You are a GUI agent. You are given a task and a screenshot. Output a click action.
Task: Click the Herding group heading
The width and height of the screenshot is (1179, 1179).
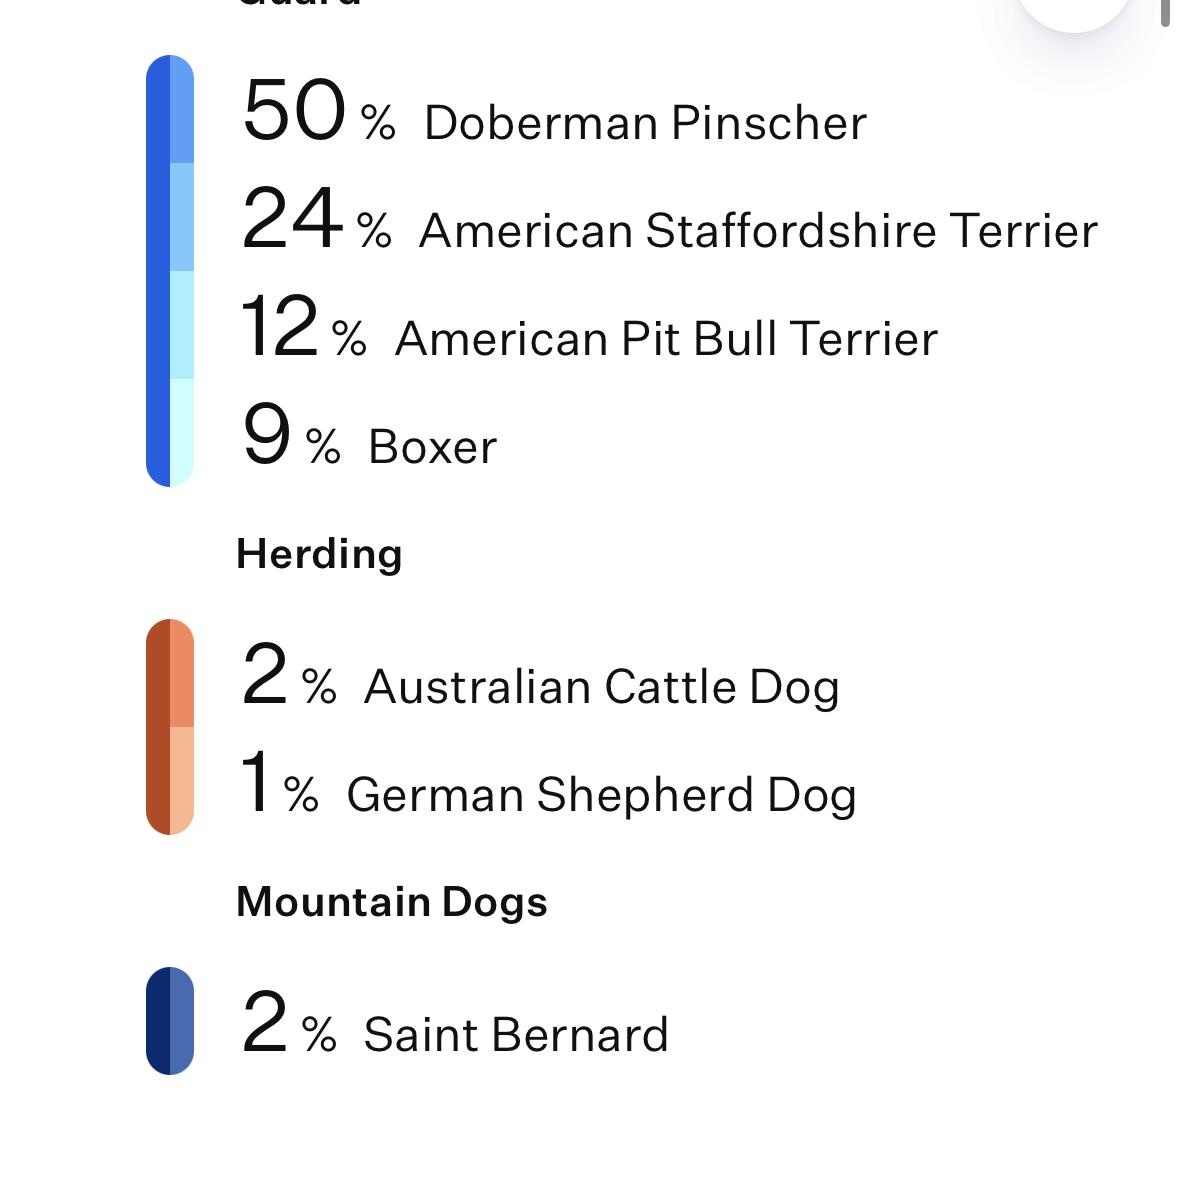(x=319, y=554)
